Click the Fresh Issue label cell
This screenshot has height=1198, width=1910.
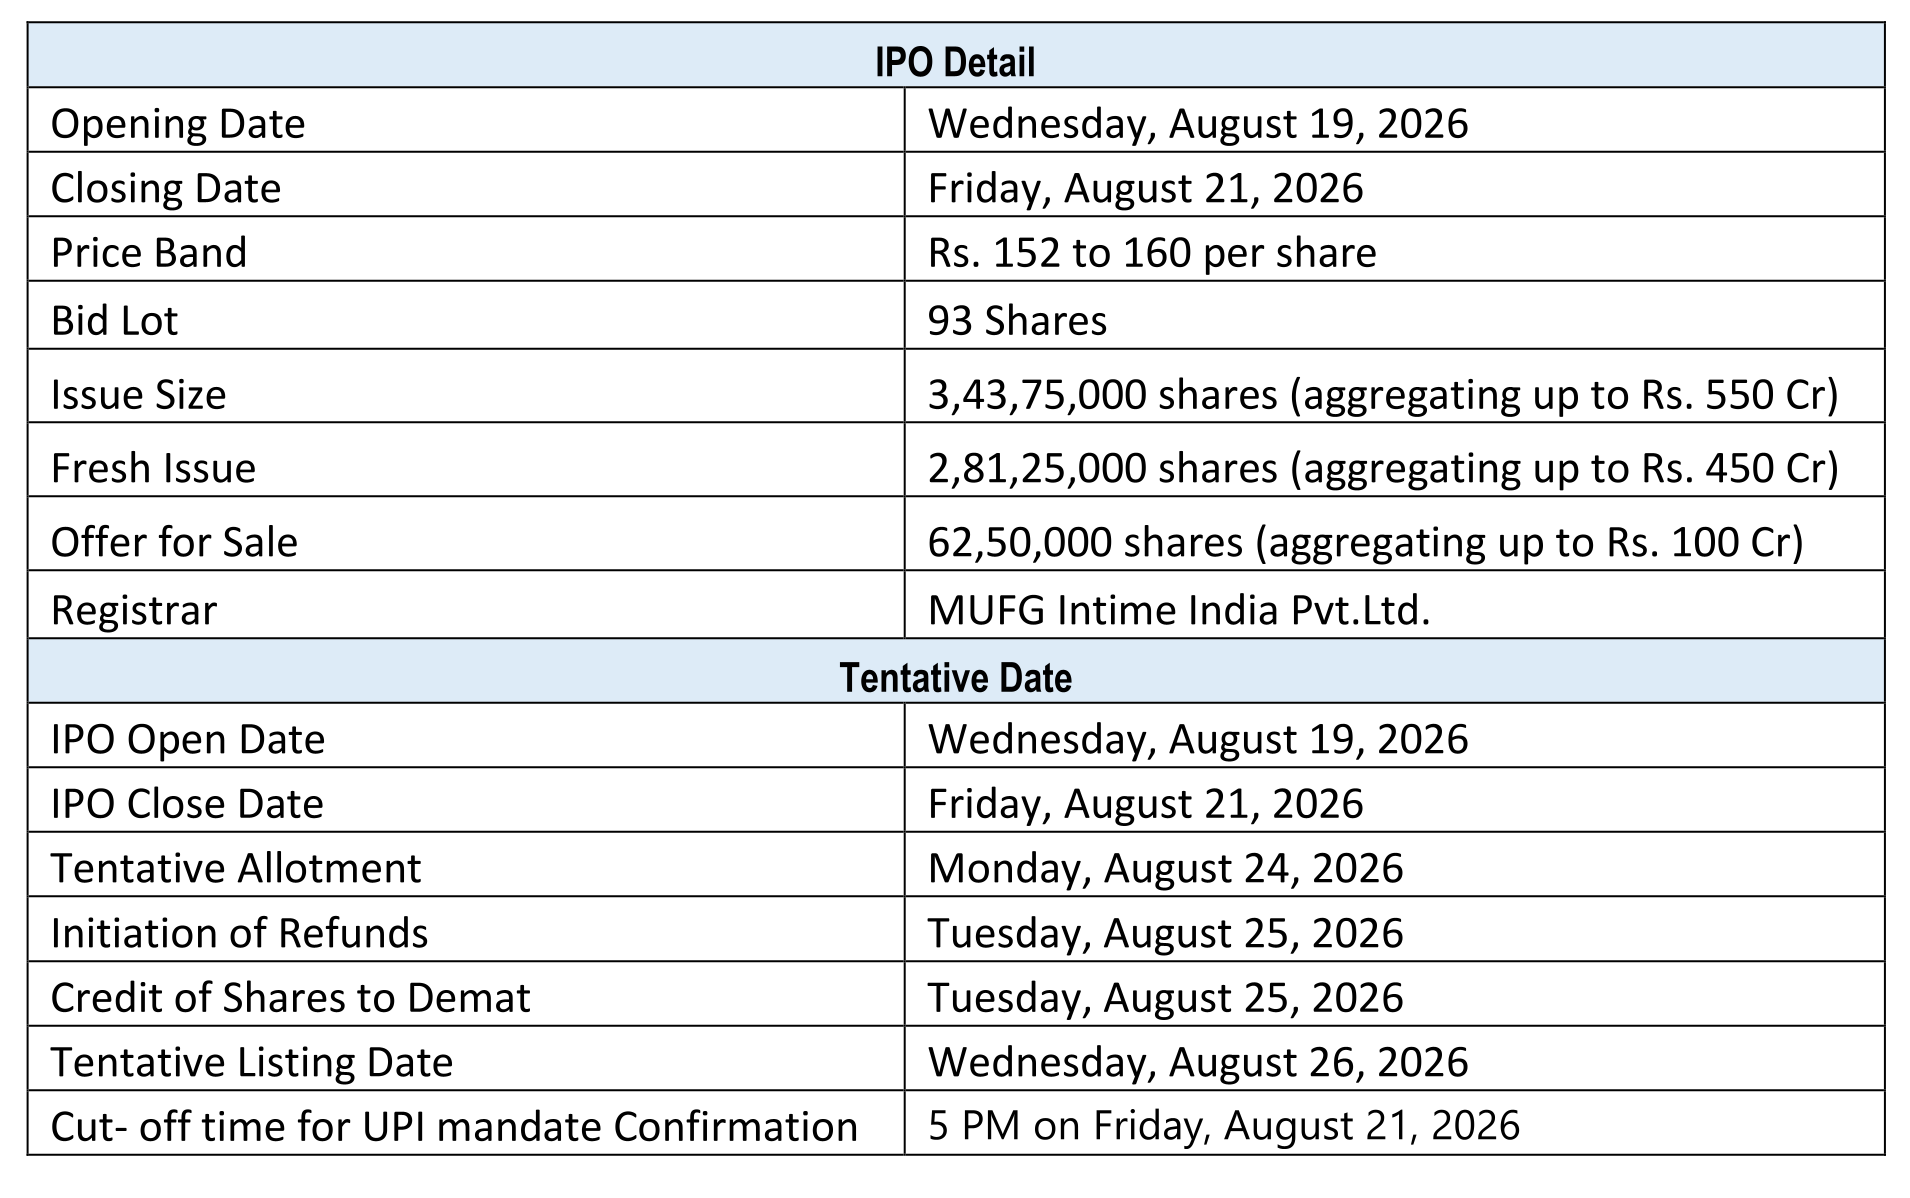(466, 460)
